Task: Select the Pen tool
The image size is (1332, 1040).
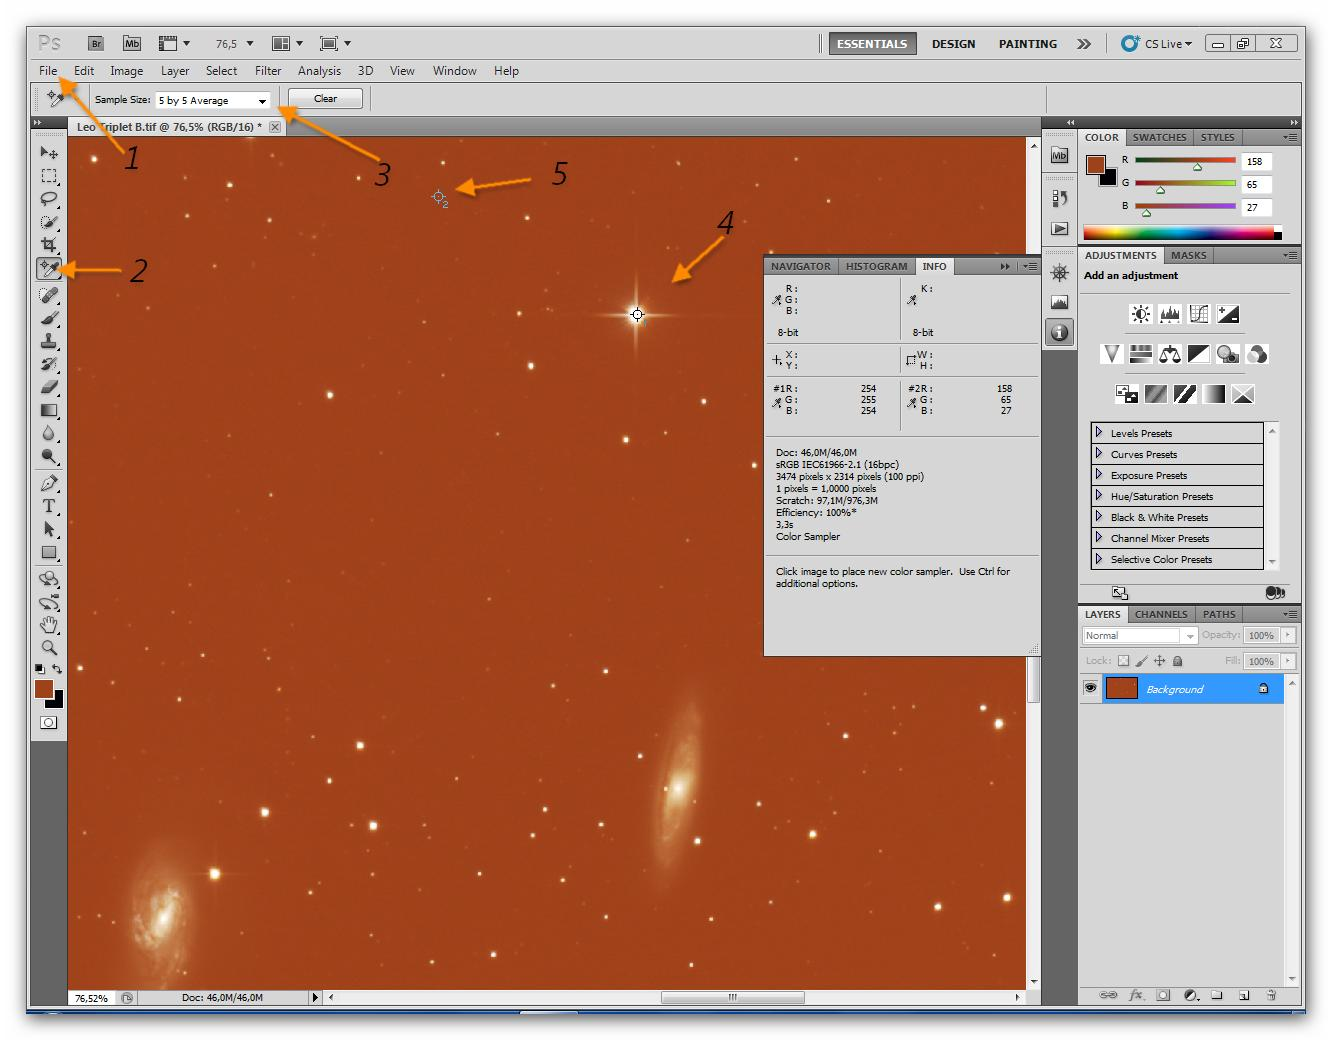Action: 48,483
